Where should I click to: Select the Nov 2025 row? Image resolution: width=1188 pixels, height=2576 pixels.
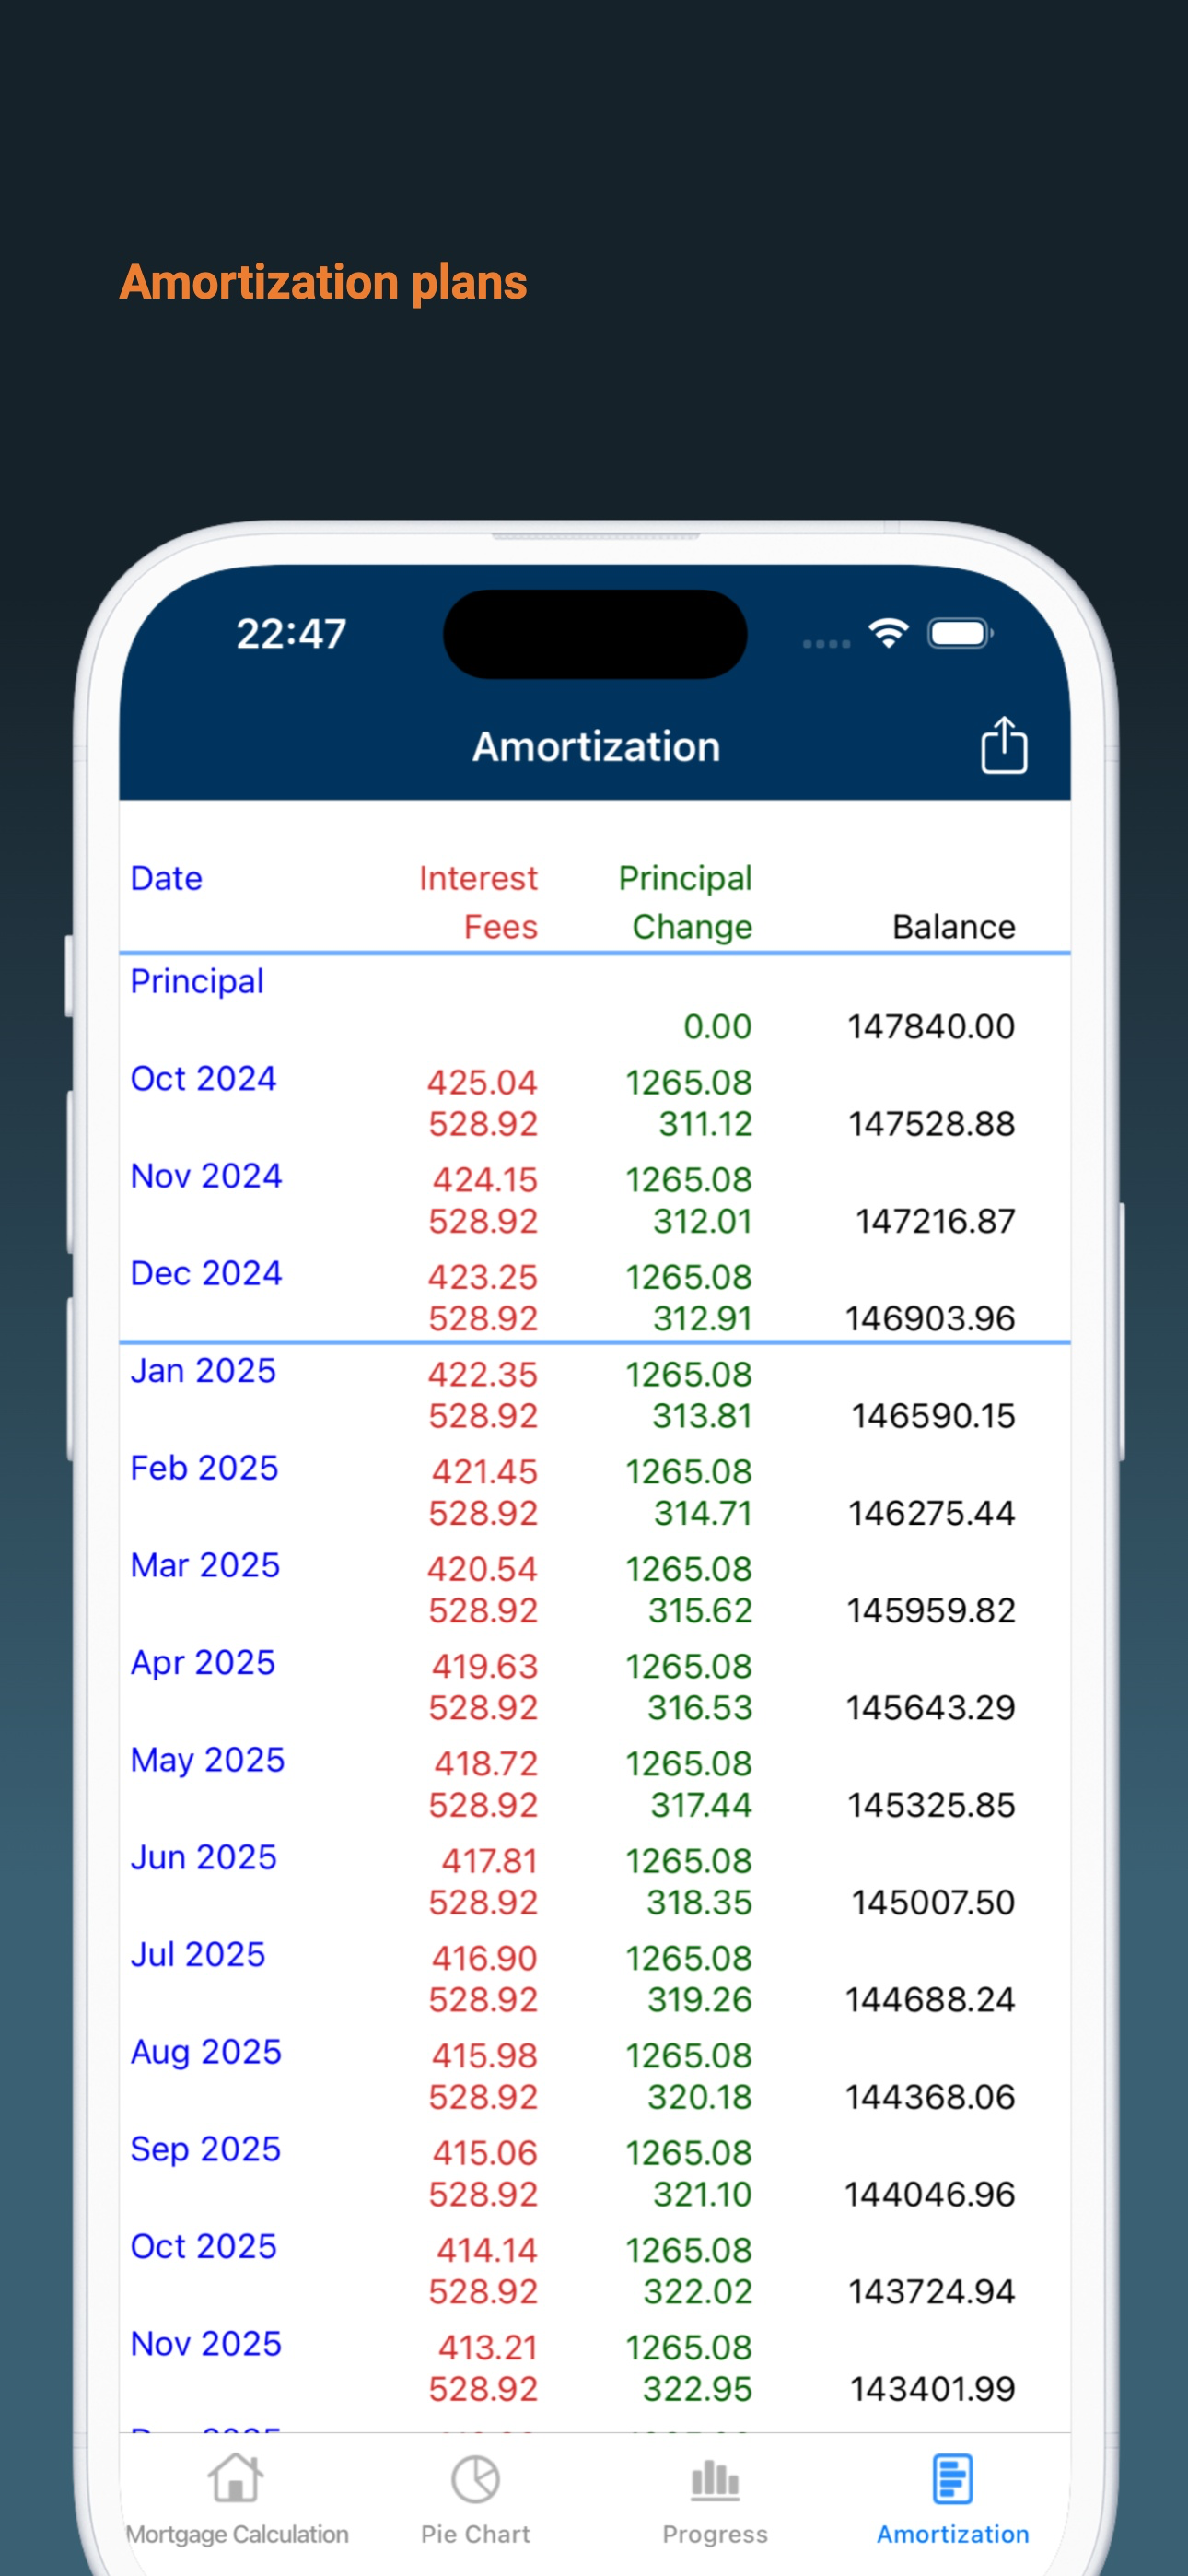594,2366
